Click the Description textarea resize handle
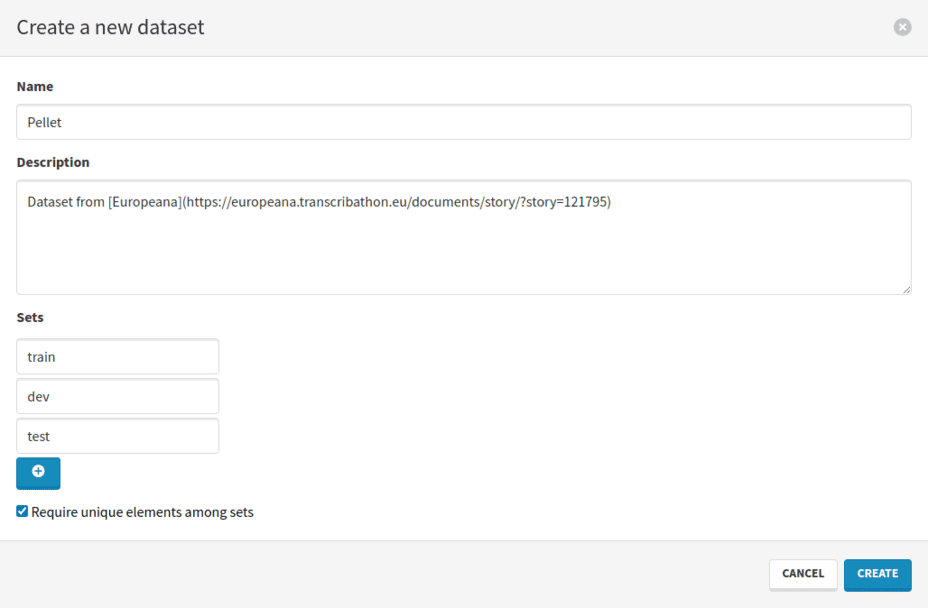The width and height of the screenshot is (928, 608). click(x=906, y=289)
